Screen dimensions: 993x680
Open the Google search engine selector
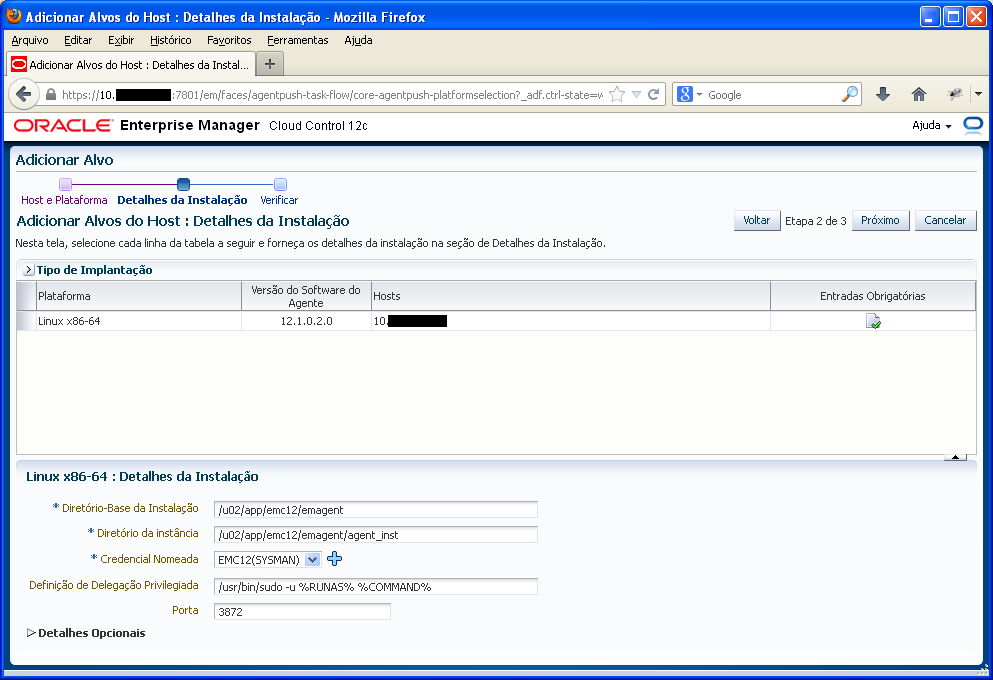(690, 94)
